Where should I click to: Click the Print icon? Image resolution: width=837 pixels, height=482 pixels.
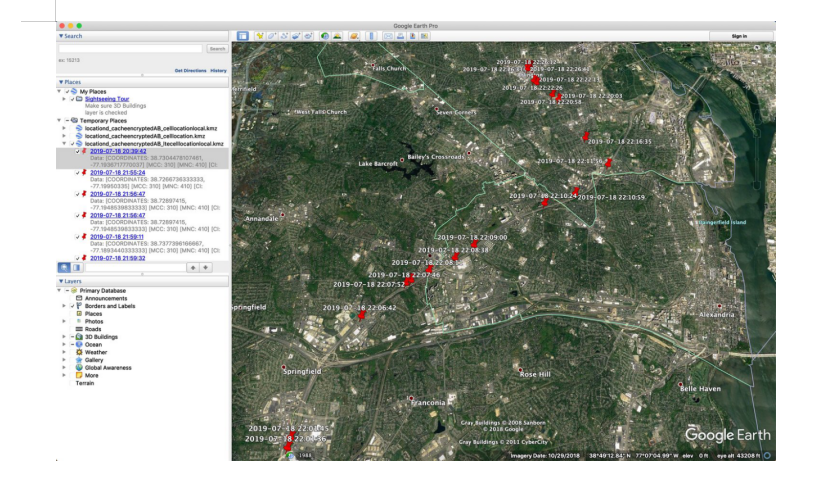[x=400, y=36]
